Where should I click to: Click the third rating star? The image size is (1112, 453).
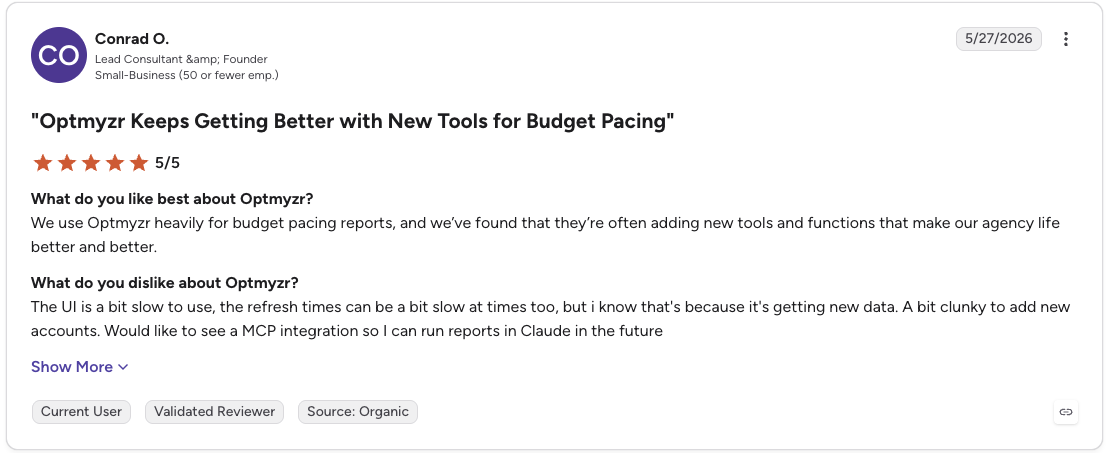point(91,163)
